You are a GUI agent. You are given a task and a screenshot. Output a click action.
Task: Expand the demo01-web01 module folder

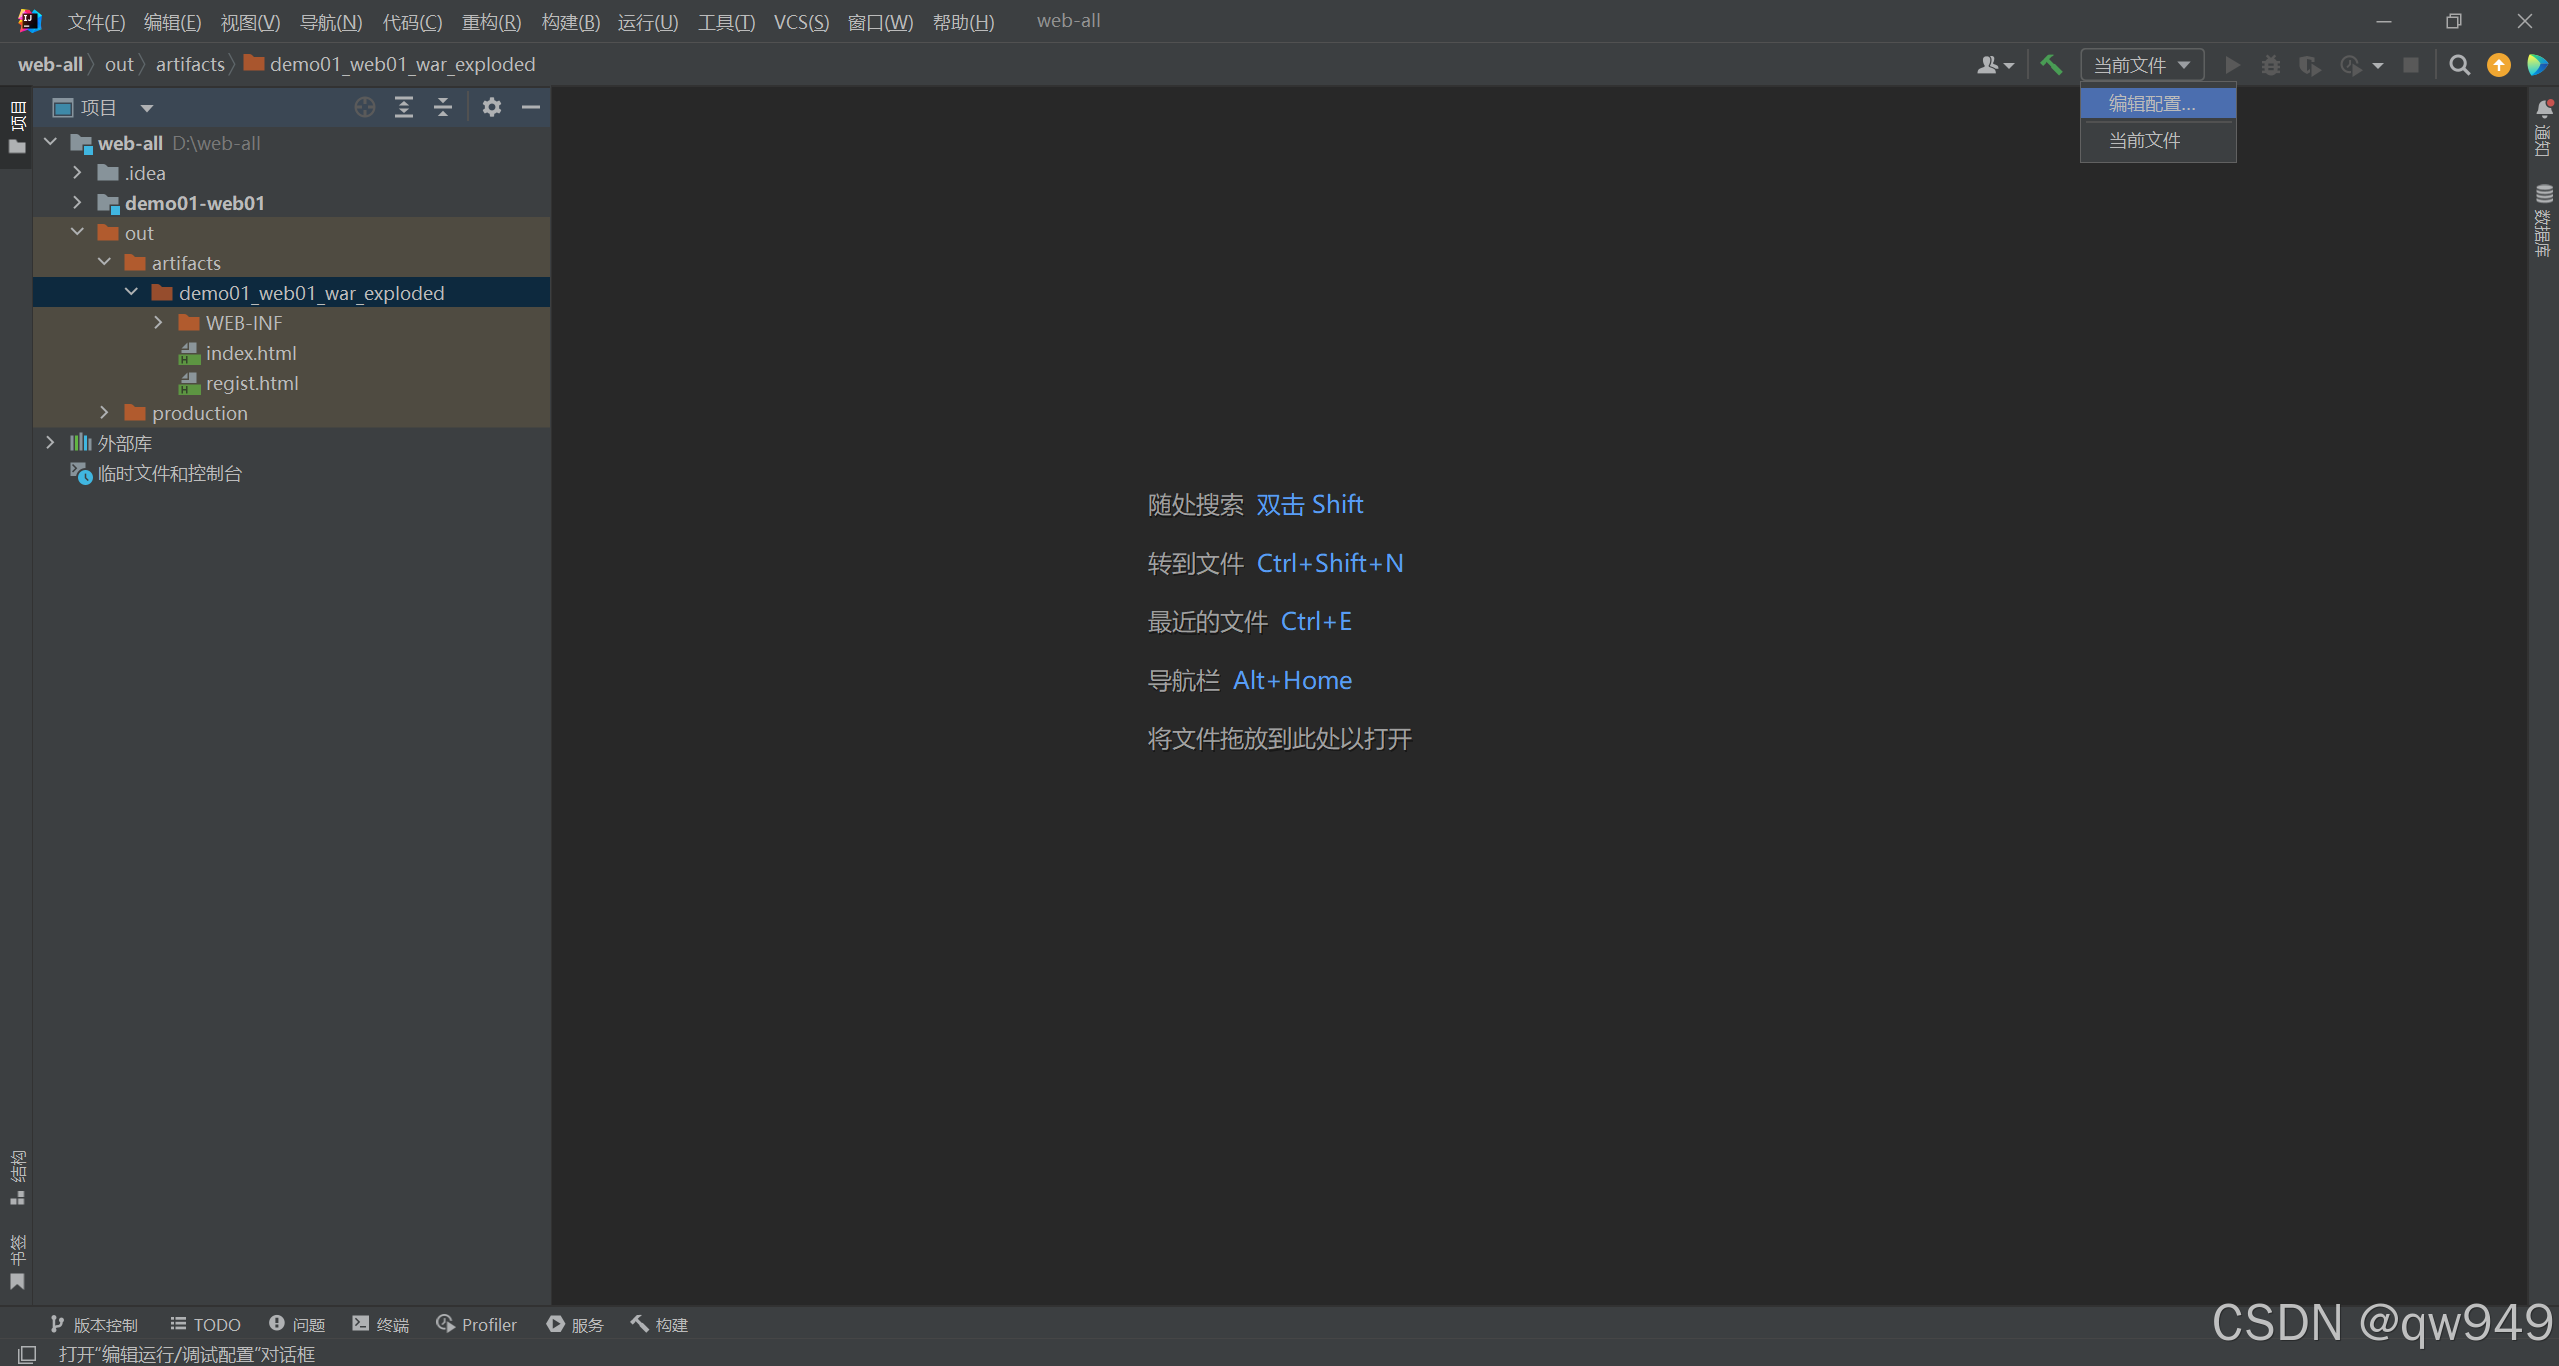coord(77,203)
